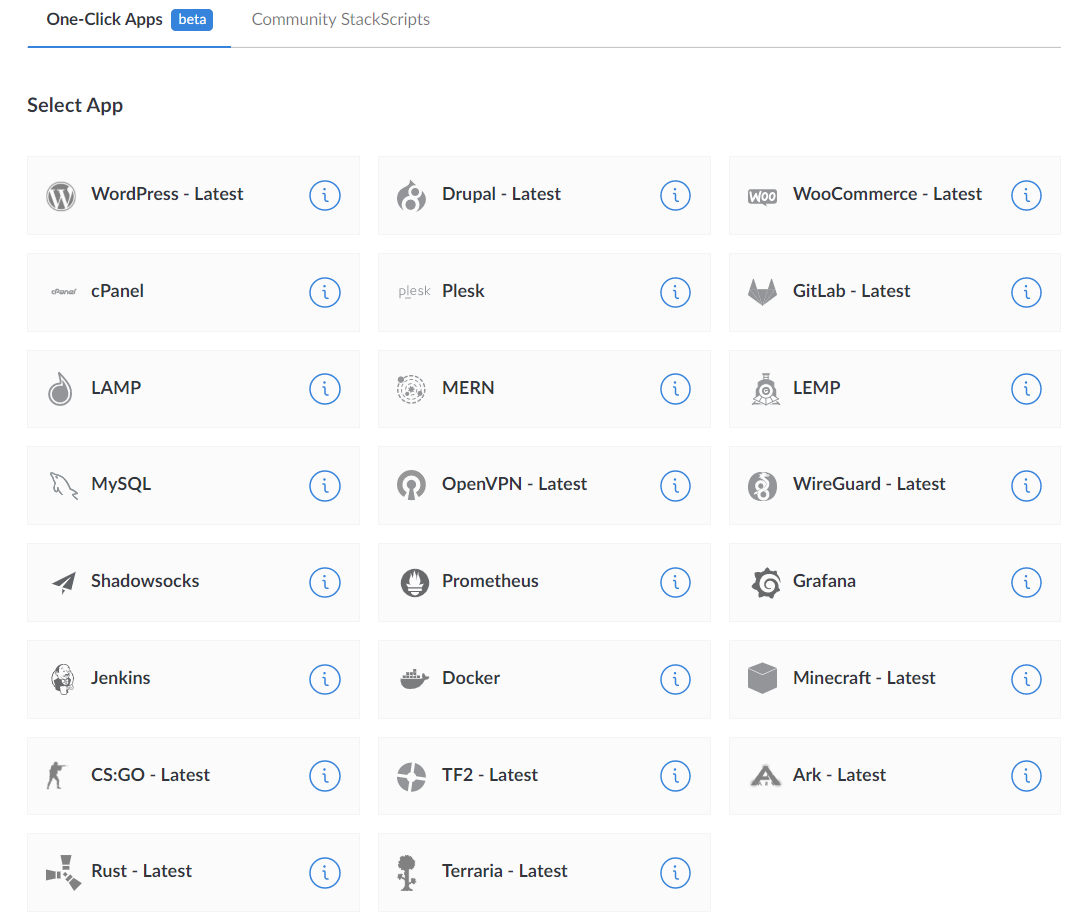This screenshot has width=1086, height=917.
Task: Select the One-Click Apps tab
Action: click(104, 20)
